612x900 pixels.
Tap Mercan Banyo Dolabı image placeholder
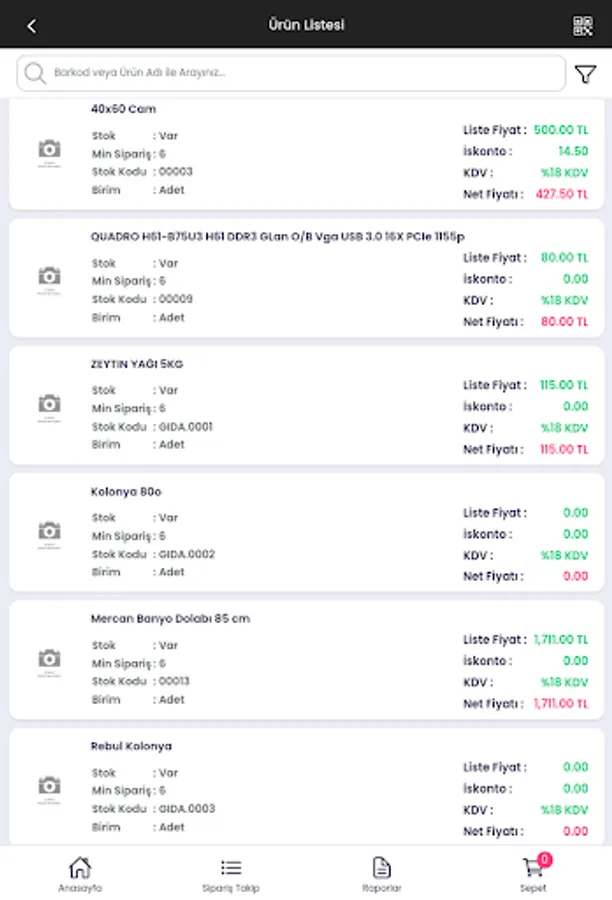pos(49,659)
